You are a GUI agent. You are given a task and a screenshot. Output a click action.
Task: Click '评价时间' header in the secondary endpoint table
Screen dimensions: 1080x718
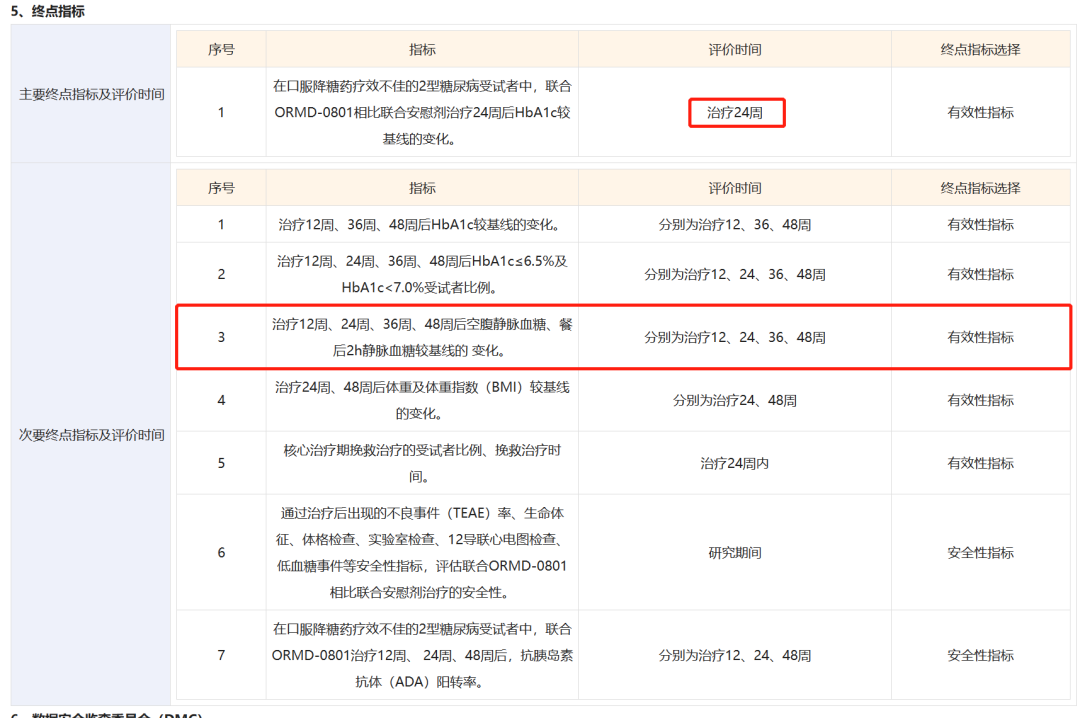coord(735,188)
